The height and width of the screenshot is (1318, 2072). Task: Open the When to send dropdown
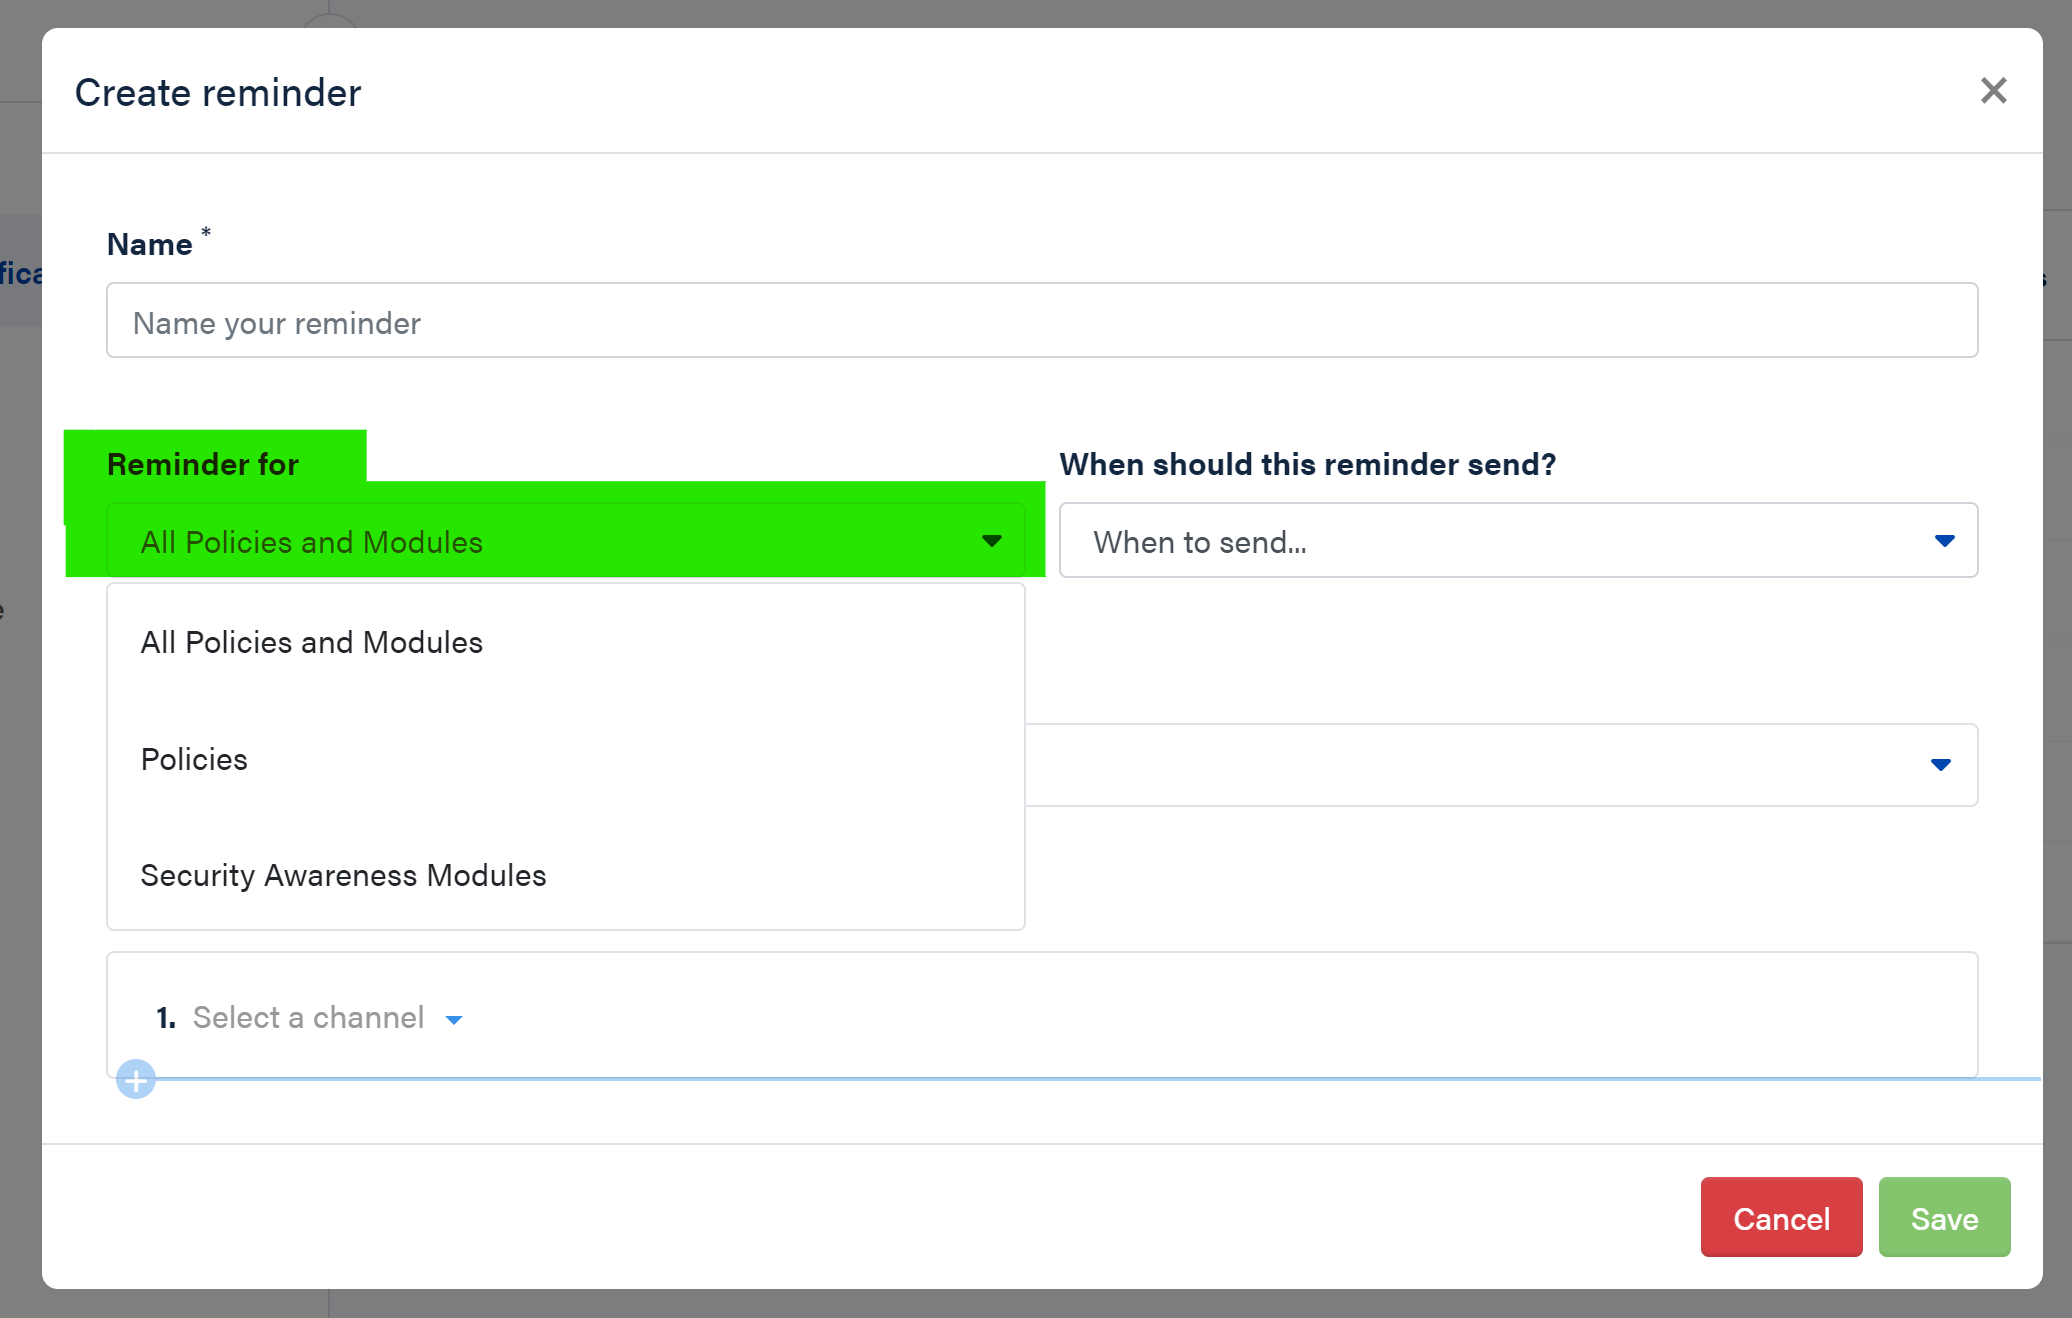click(1518, 541)
